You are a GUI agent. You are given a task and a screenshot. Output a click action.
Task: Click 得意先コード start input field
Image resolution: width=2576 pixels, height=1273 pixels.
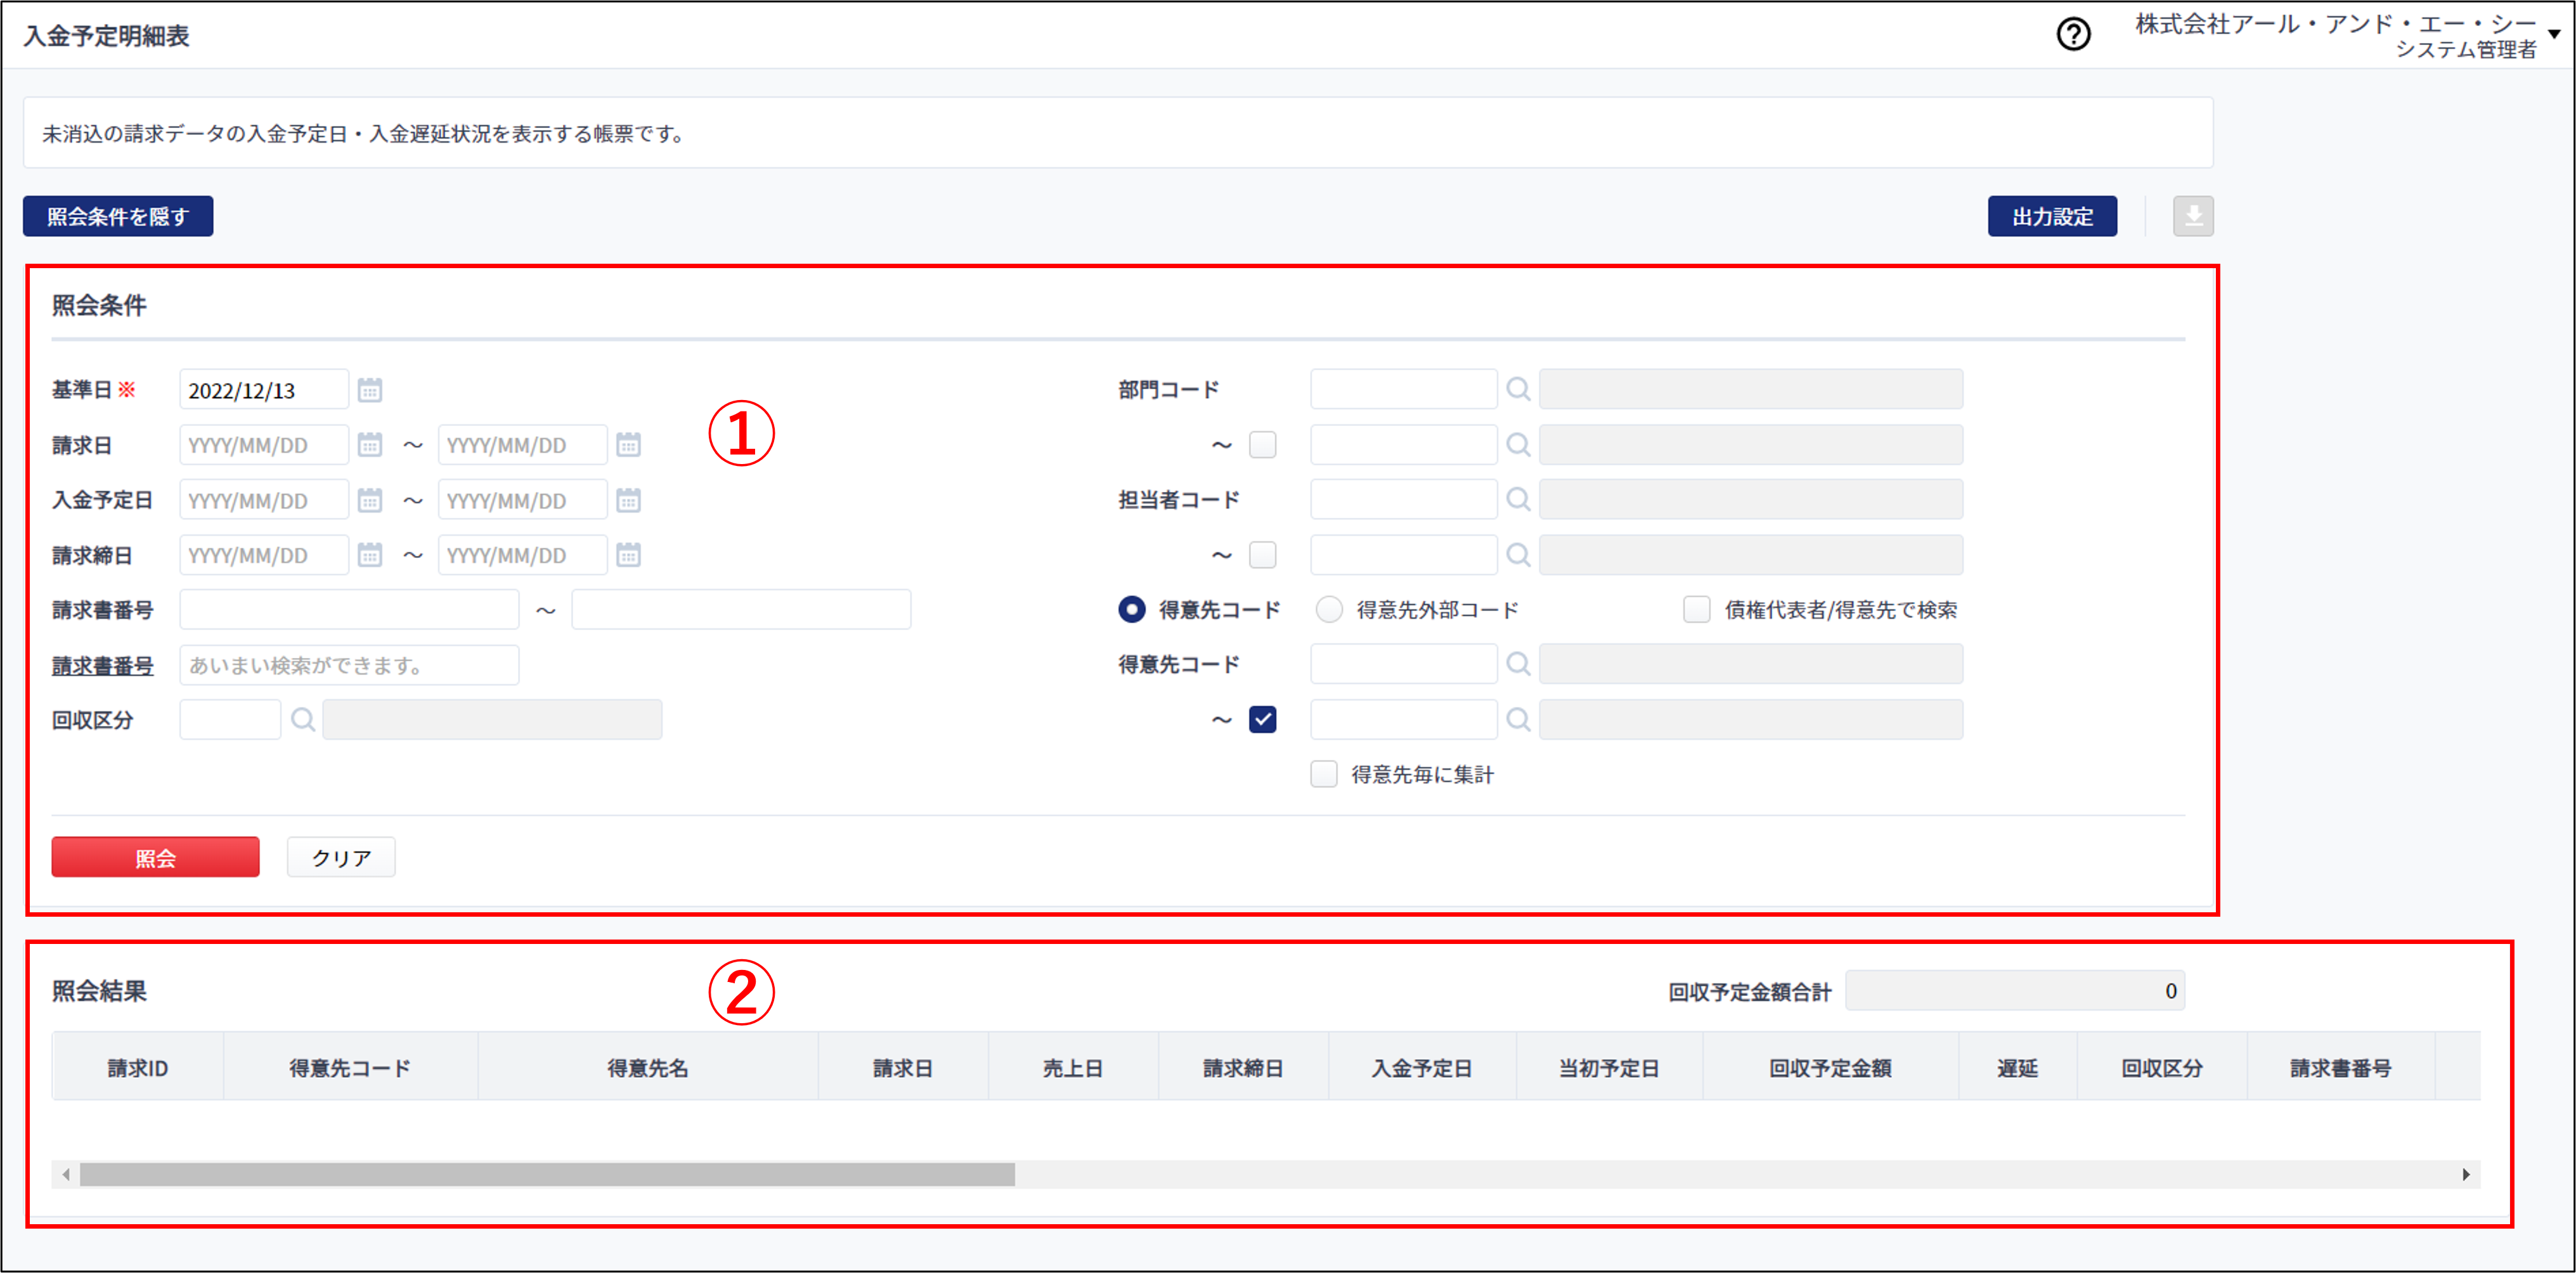click(1403, 664)
